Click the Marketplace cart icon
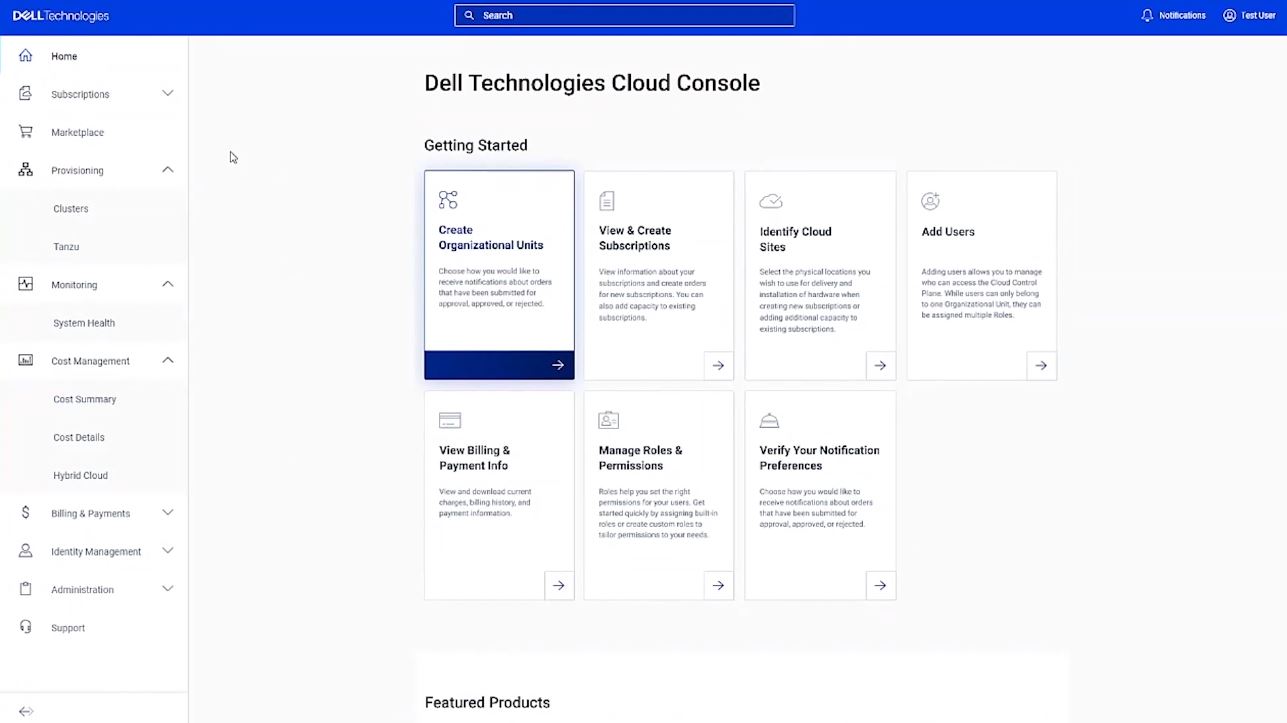The width and height of the screenshot is (1287, 723). point(26,132)
